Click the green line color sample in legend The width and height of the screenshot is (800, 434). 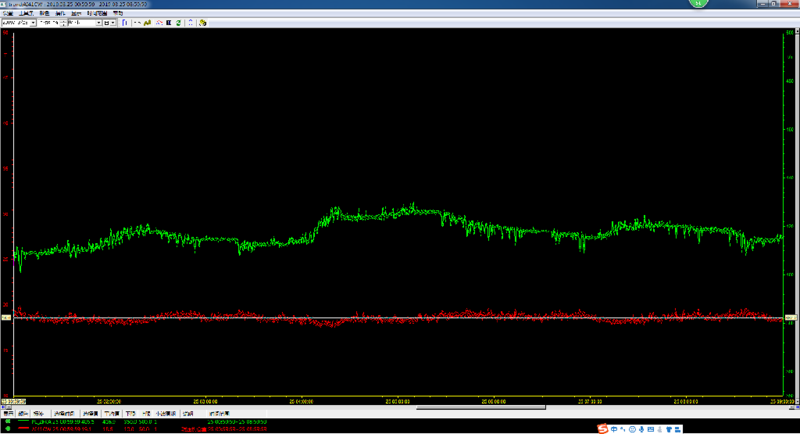click(23, 421)
